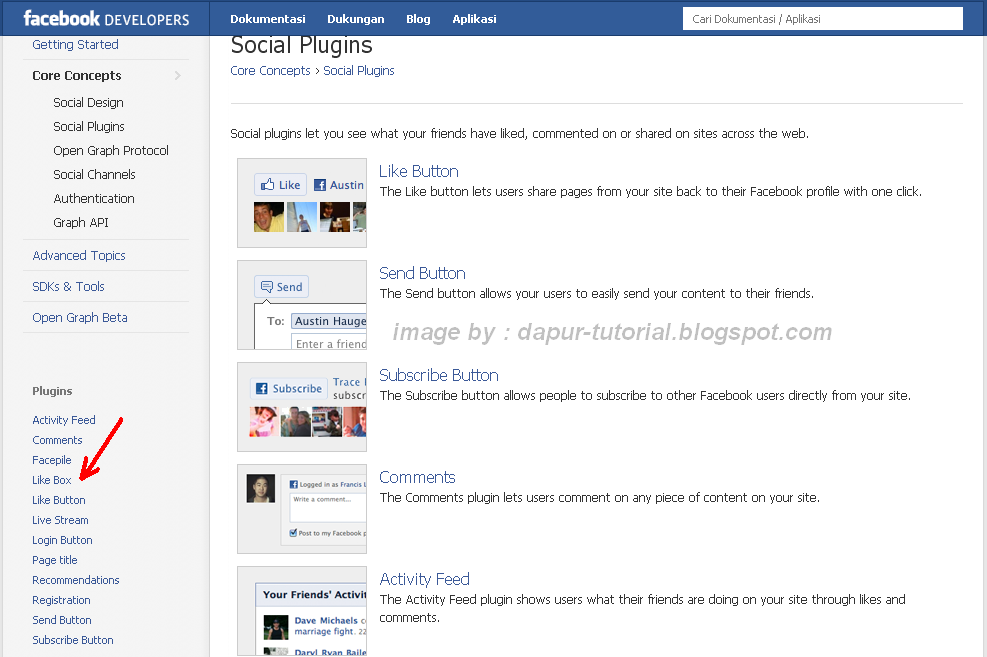Open Social Design in sidebar
This screenshot has width=987, height=657.
[88, 103]
